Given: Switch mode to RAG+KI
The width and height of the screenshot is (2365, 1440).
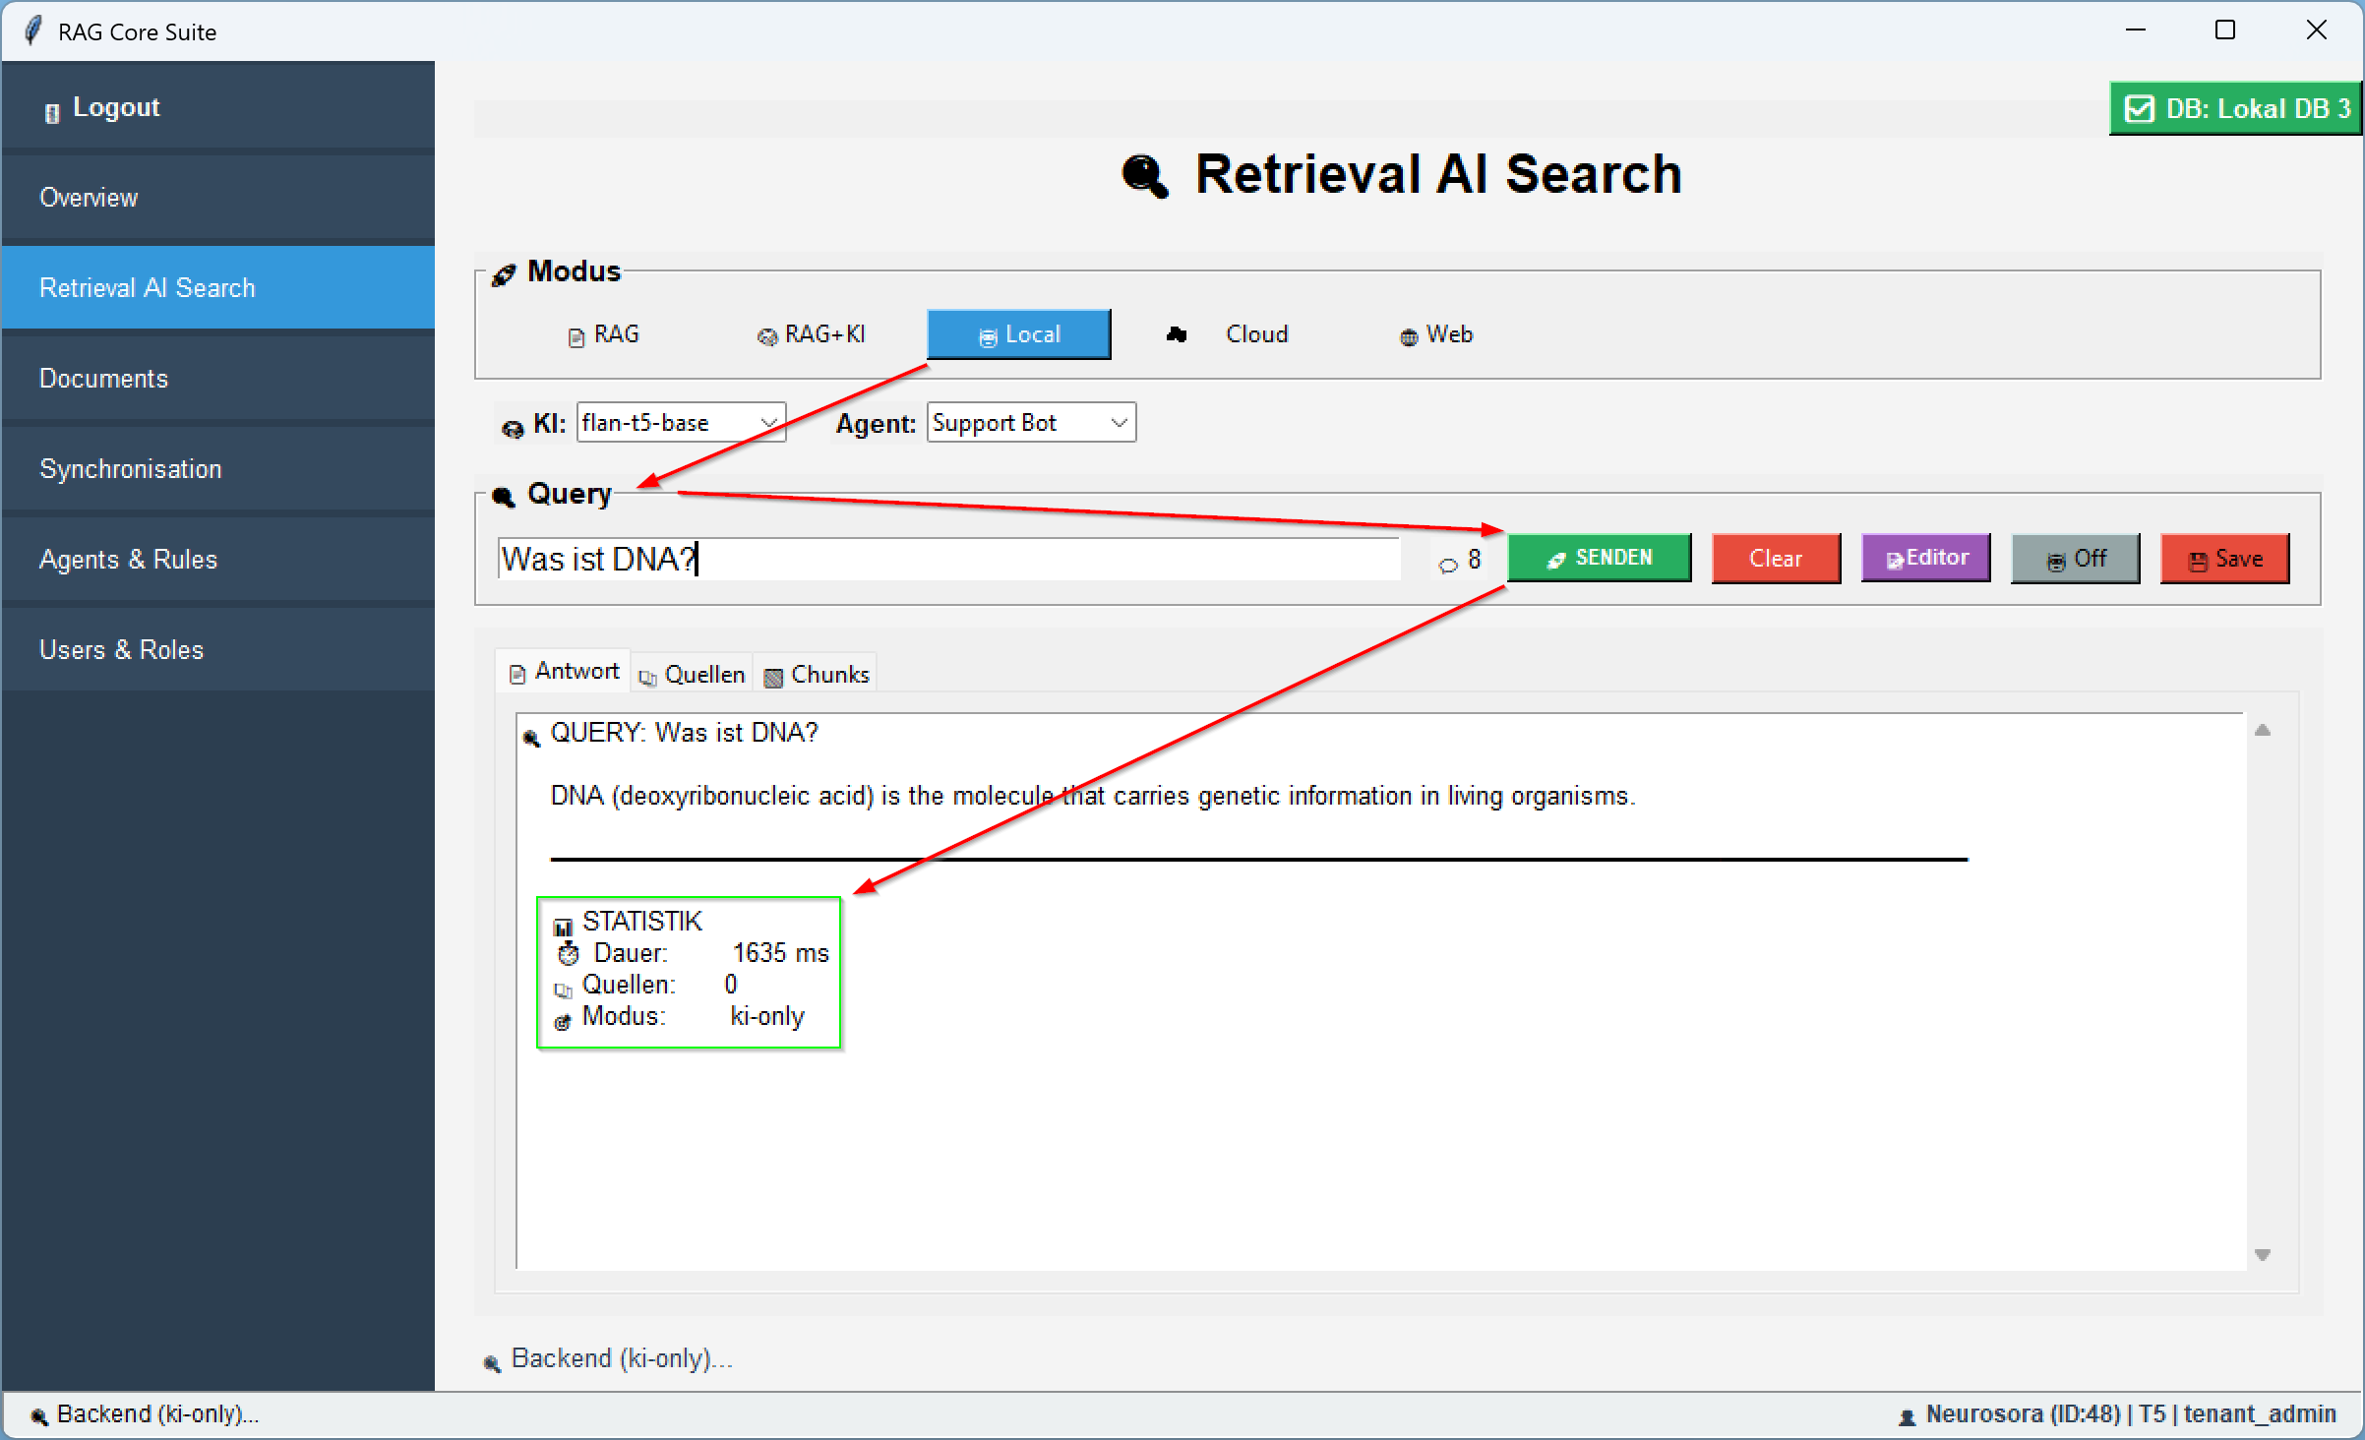Looking at the screenshot, I should tap(812, 335).
